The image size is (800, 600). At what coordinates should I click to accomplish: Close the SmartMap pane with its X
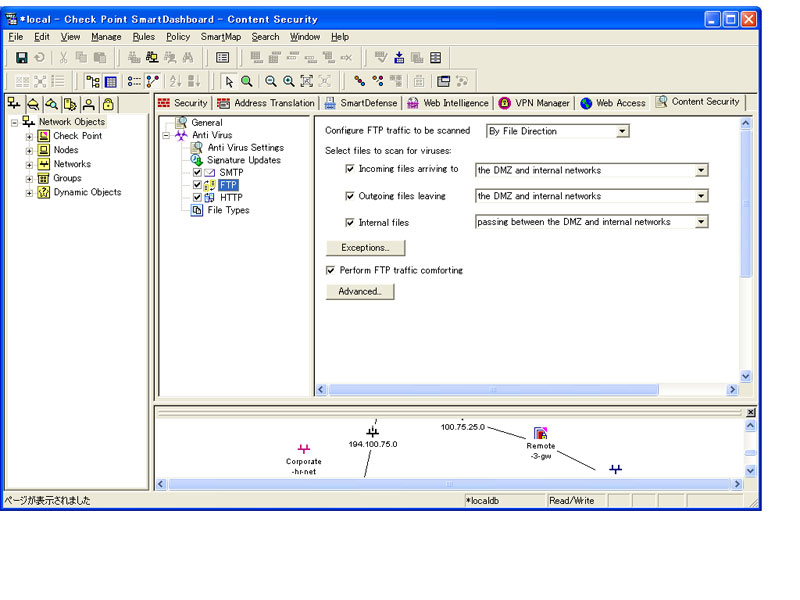751,412
